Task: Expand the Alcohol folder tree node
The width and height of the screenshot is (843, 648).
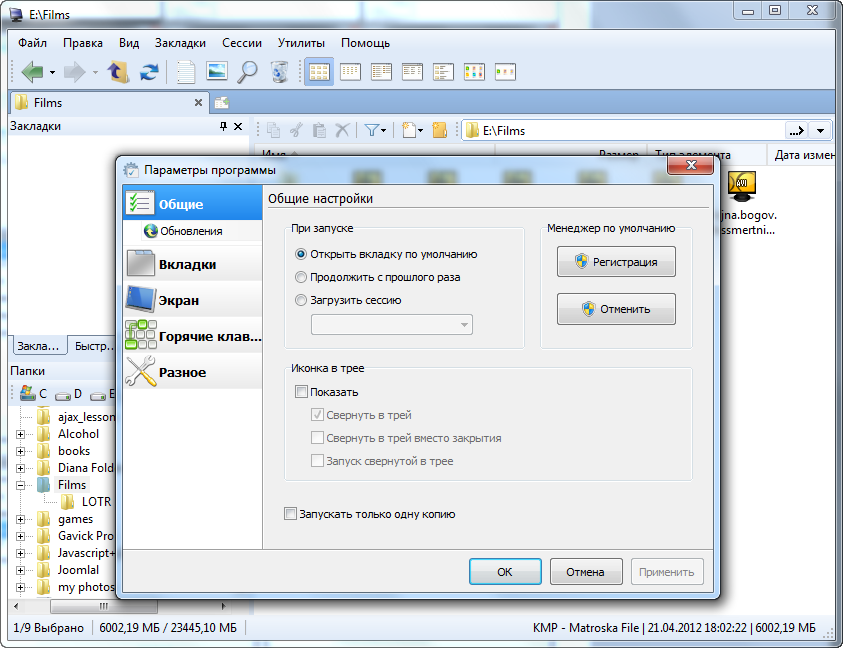Action: tap(20, 434)
